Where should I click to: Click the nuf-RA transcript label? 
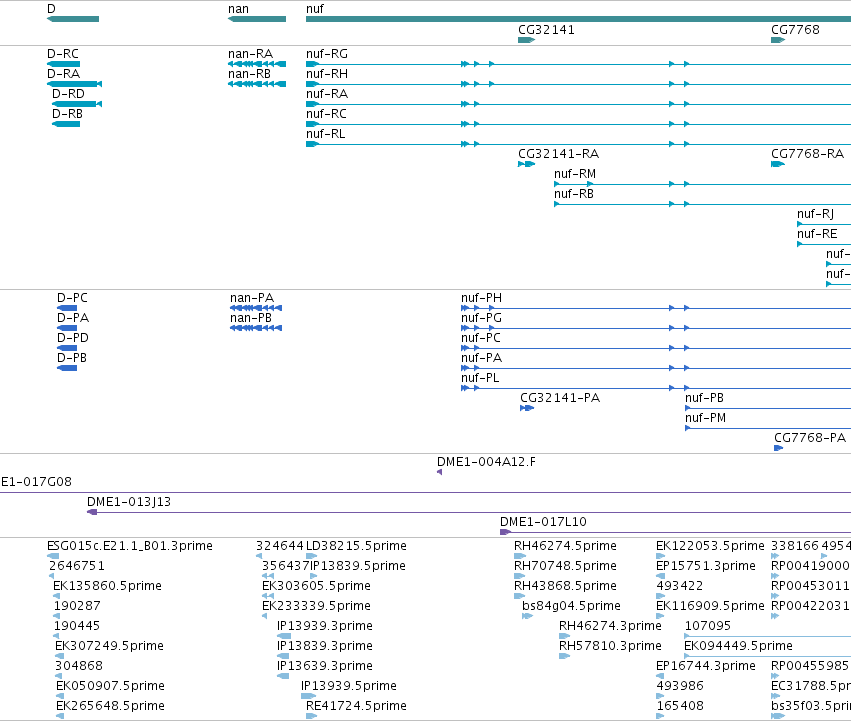[x=327, y=94]
